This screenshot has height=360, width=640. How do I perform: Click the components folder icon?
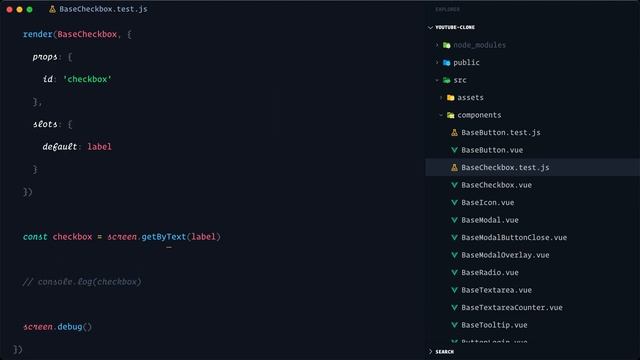coord(451,115)
